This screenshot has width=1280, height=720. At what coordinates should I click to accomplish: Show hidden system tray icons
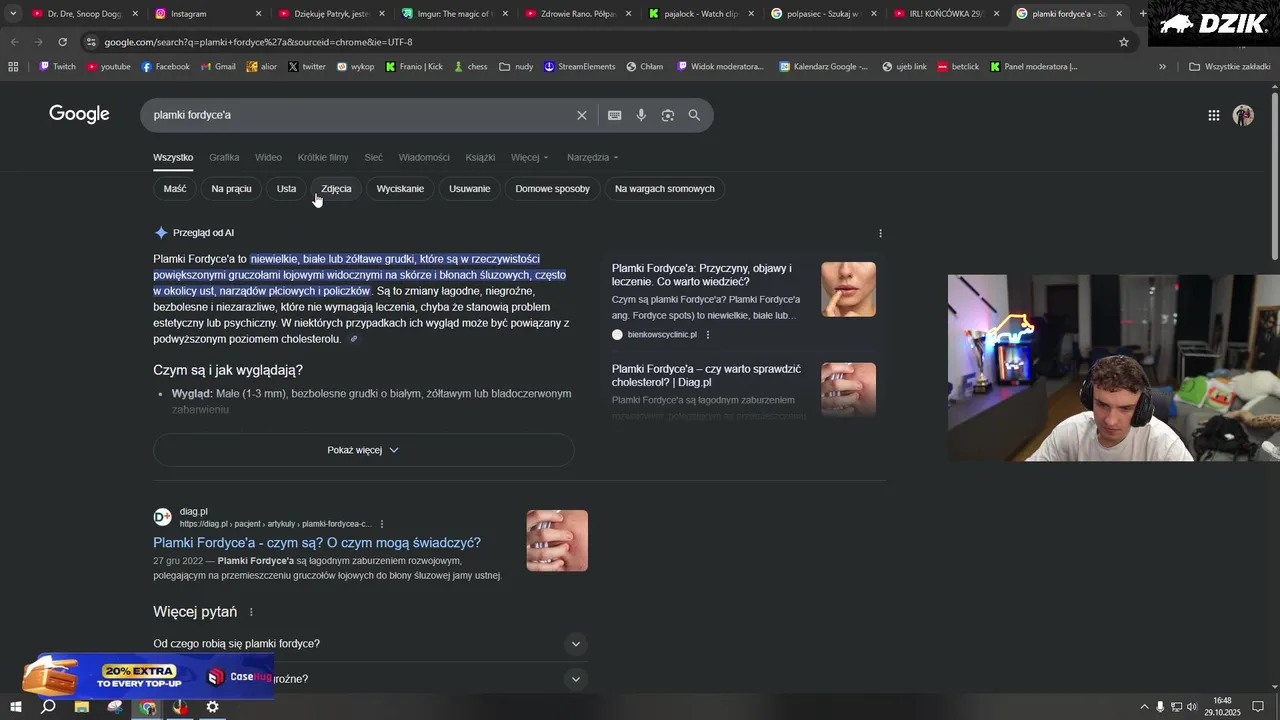[1144, 707]
